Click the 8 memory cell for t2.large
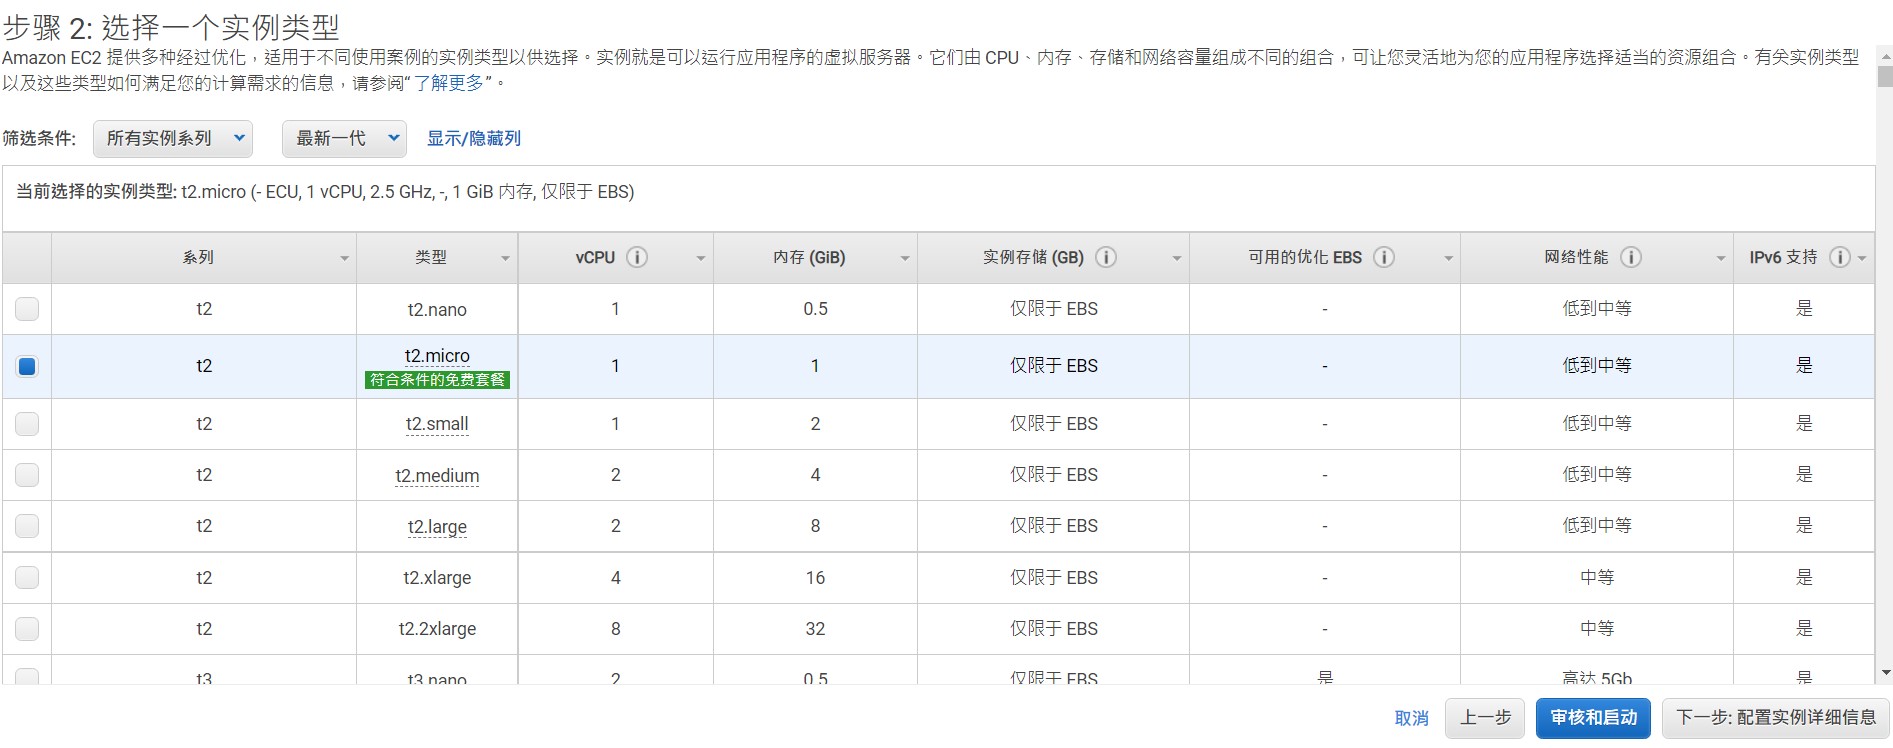This screenshot has height=748, width=1893. (x=816, y=526)
